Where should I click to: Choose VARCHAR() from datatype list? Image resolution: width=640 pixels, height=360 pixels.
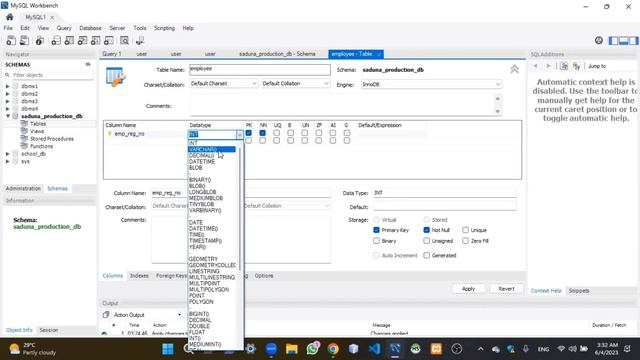[x=212, y=149]
